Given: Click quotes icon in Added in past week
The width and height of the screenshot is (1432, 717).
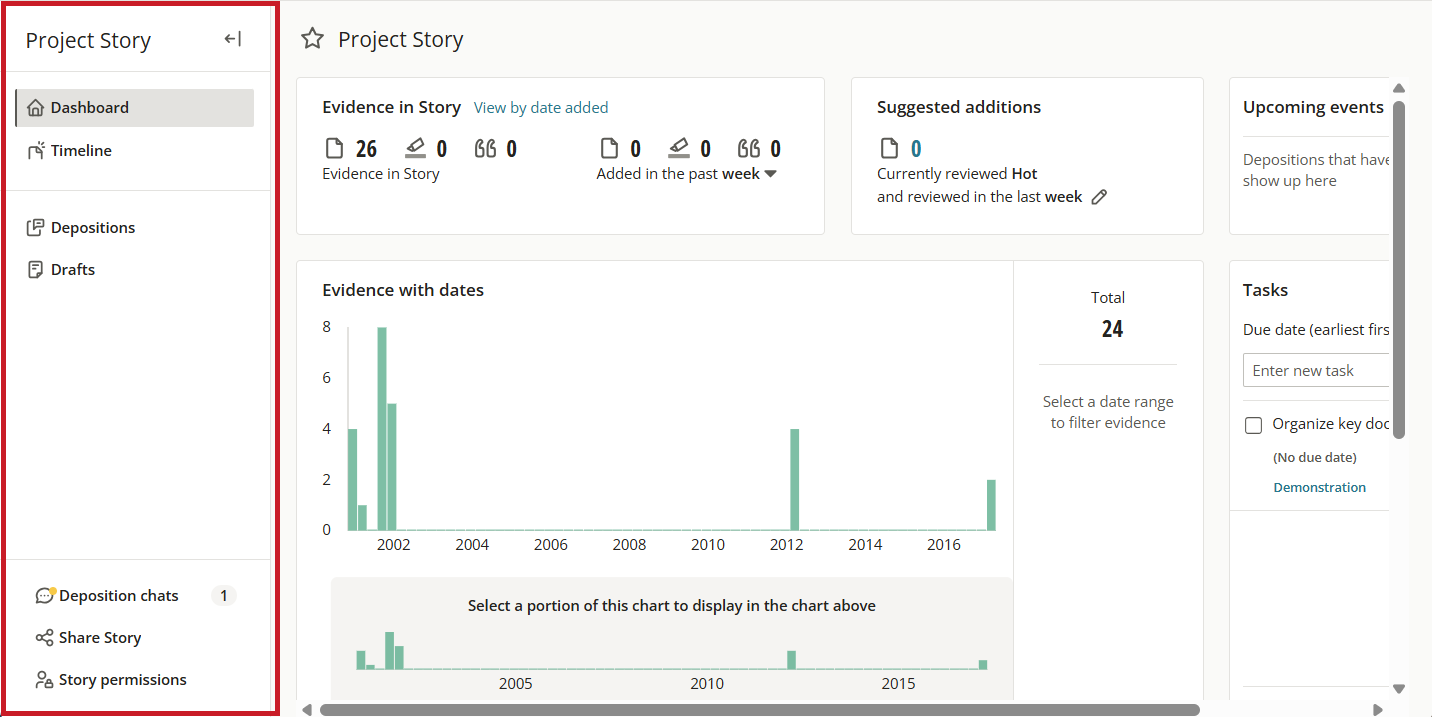Looking at the screenshot, I should pos(749,149).
